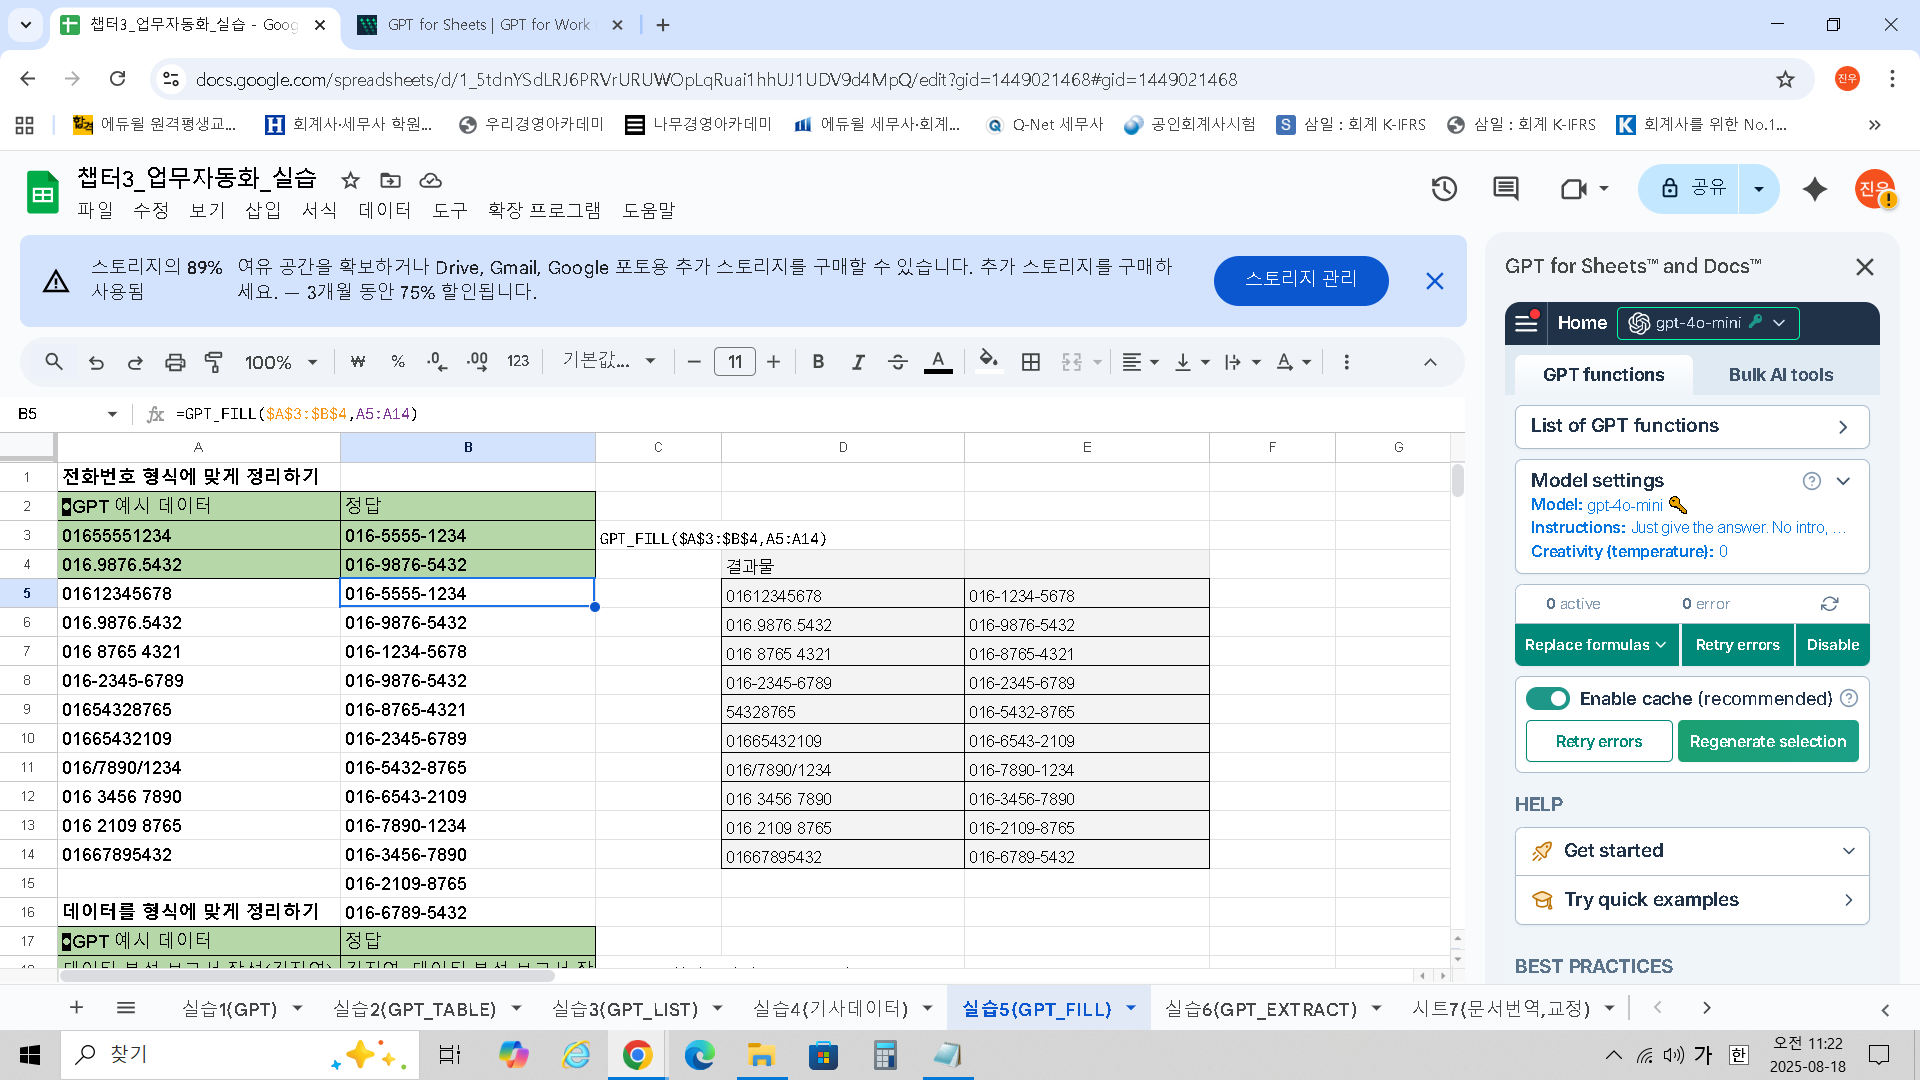Add a new sheet
Viewport: 1920px width, 1080px height.
tap(76, 1008)
